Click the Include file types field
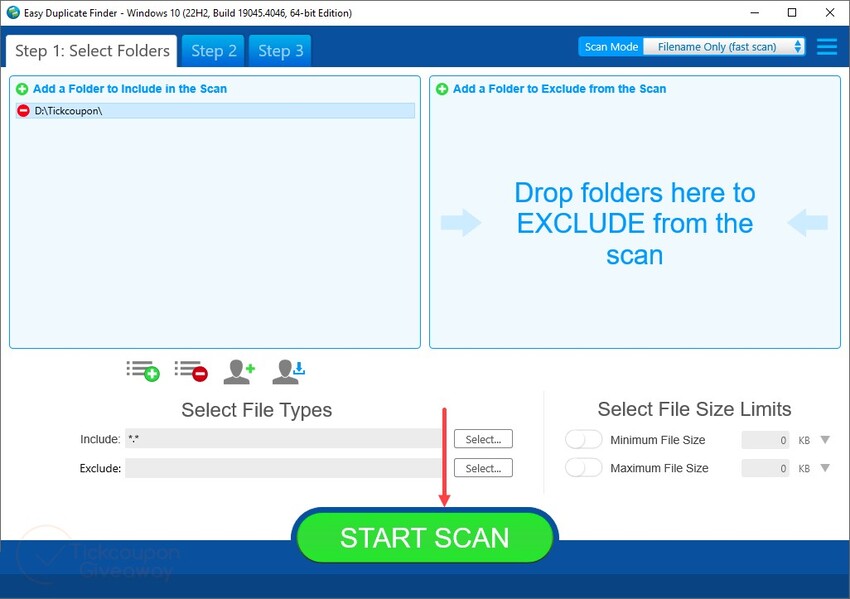This screenshot has height=599, width=850. 280,438
